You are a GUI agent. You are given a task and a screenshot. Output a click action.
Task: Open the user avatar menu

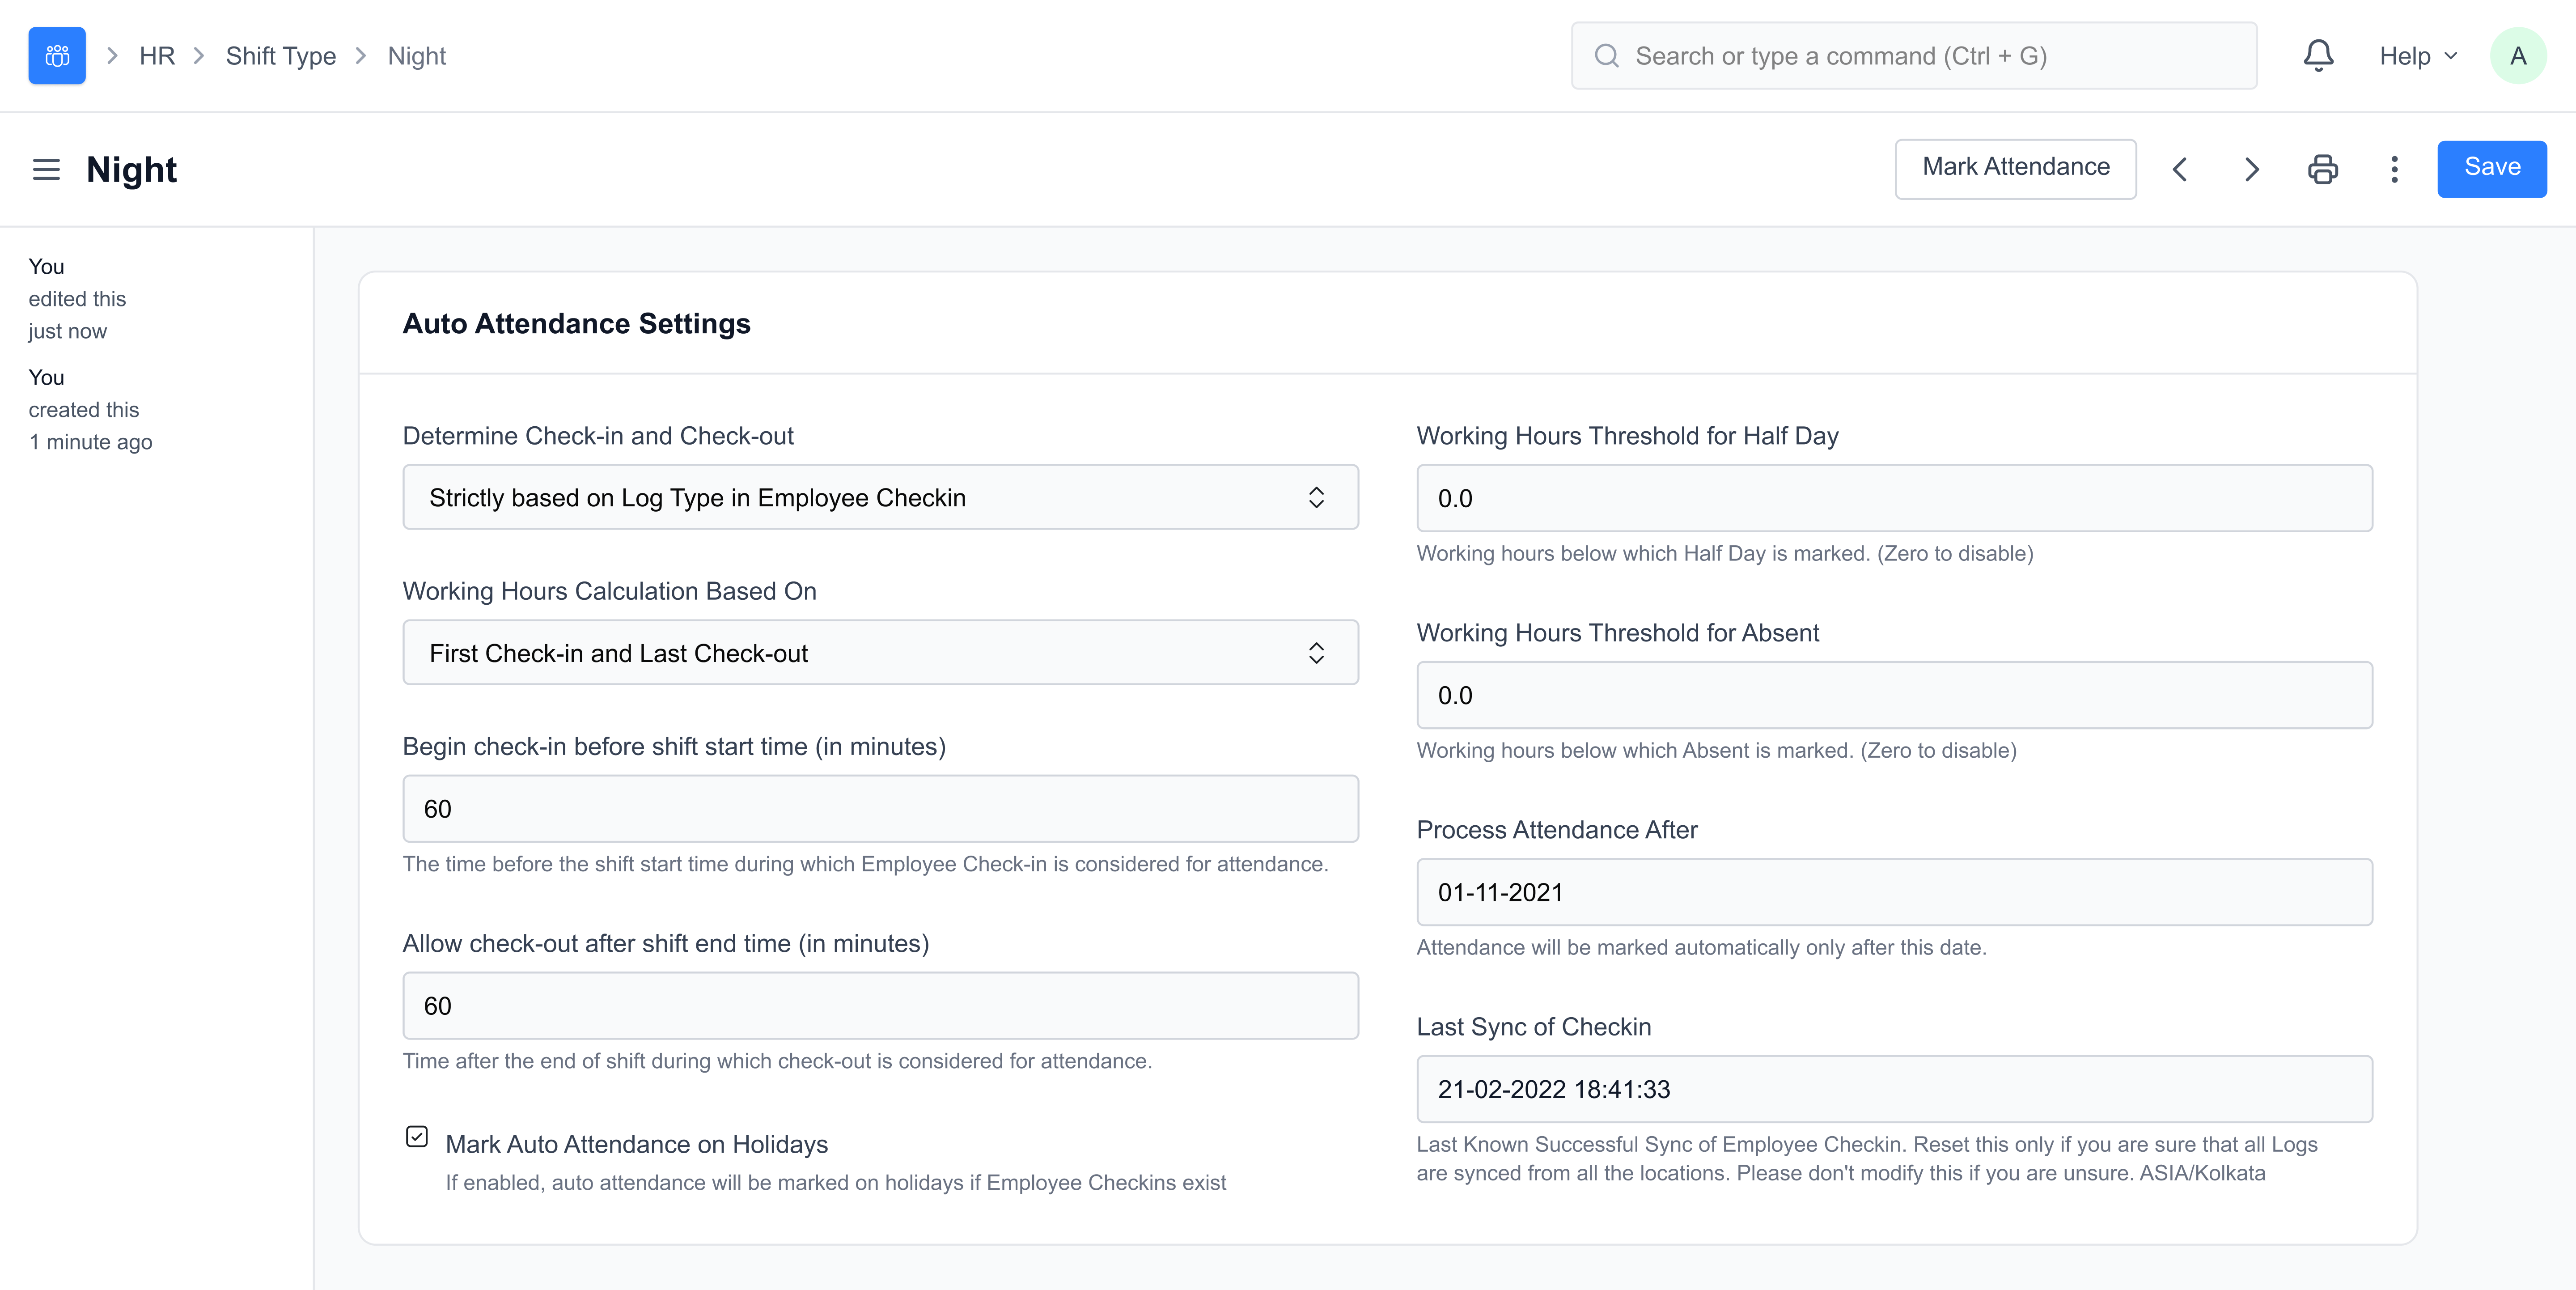pos(2519,55)
